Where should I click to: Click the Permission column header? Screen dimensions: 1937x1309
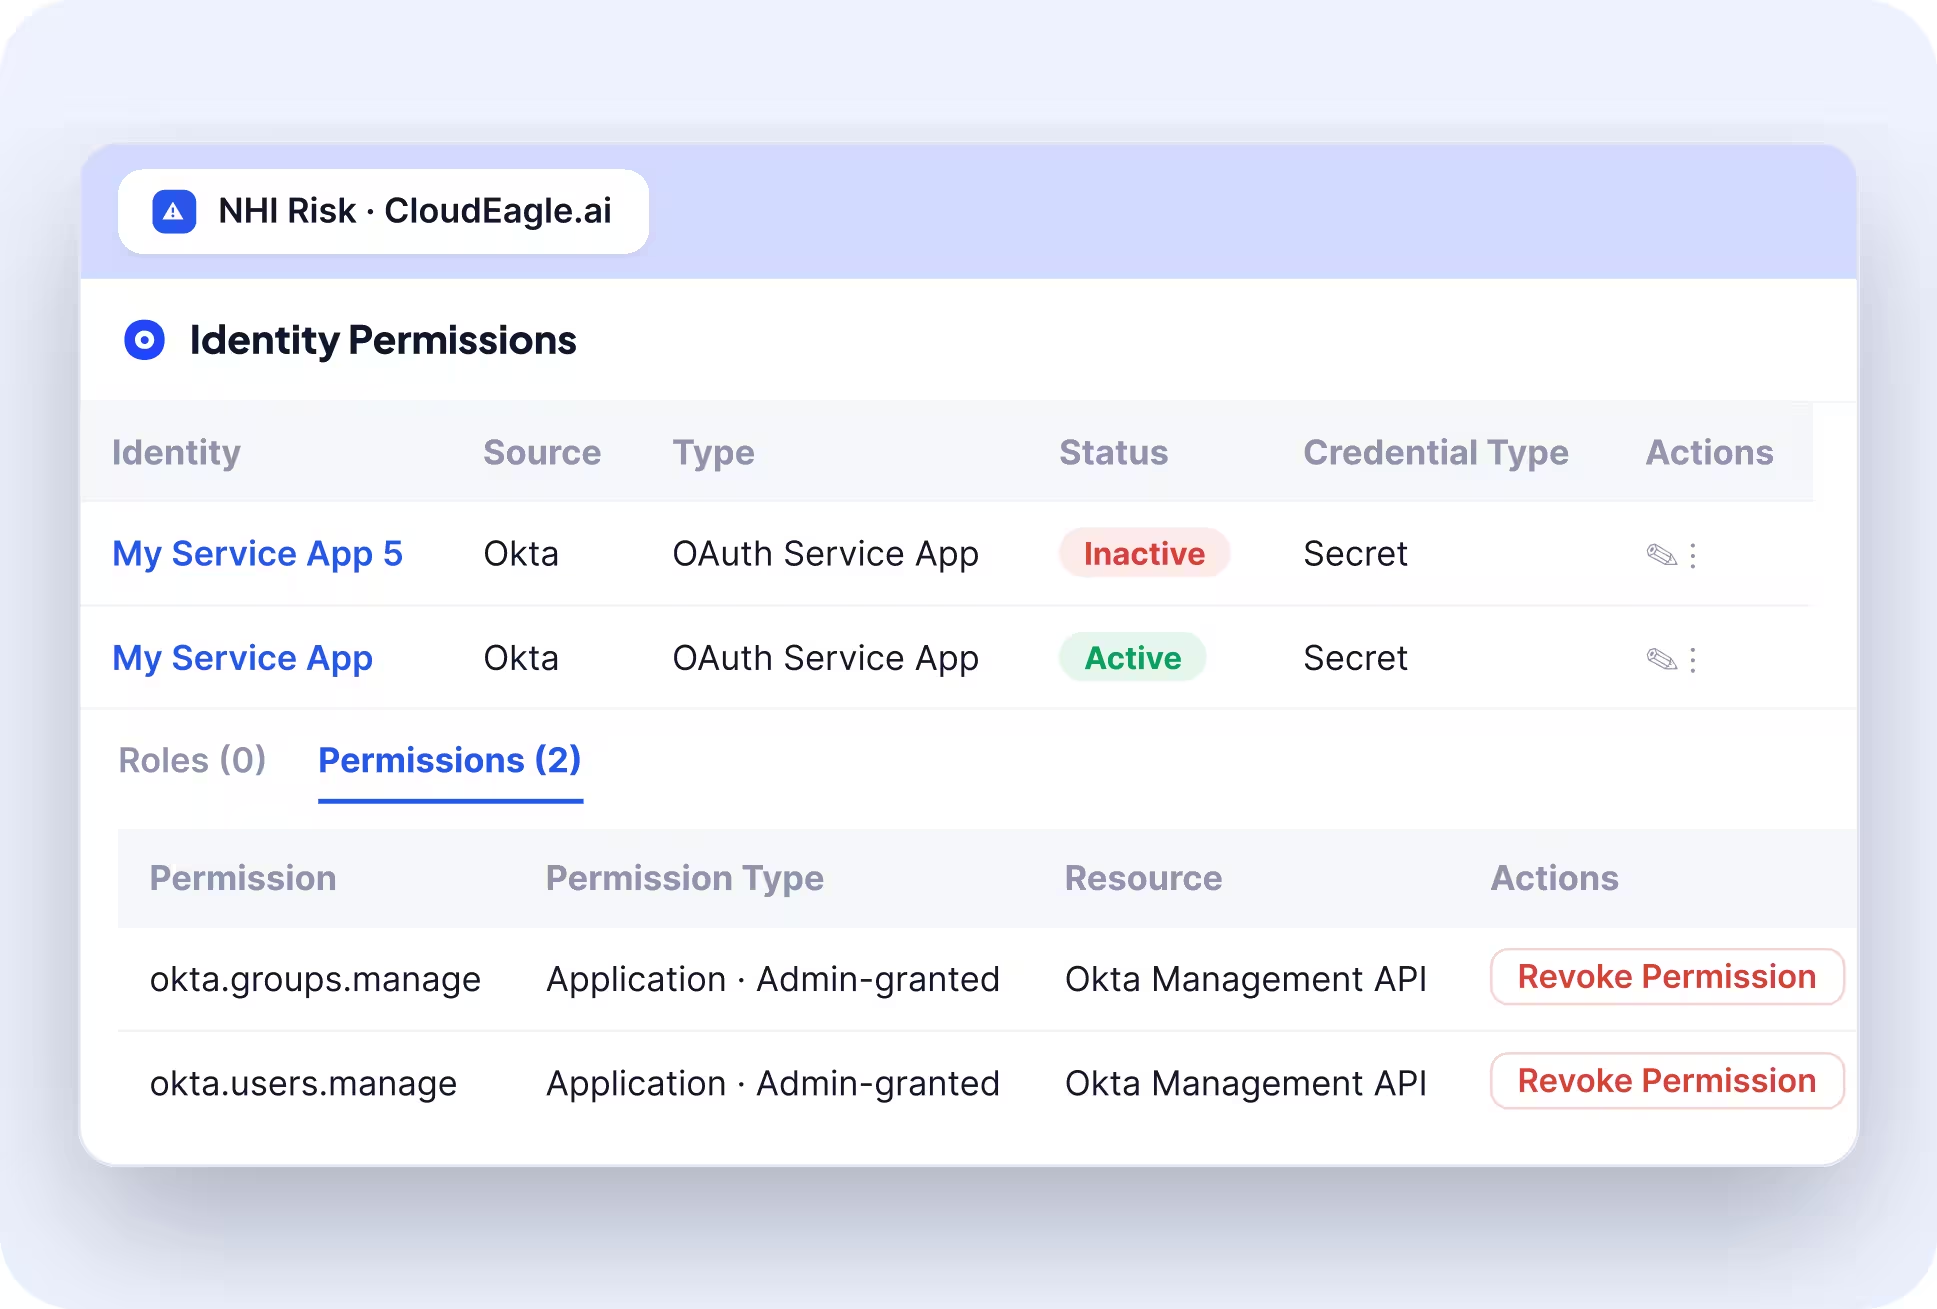point(243,878)
